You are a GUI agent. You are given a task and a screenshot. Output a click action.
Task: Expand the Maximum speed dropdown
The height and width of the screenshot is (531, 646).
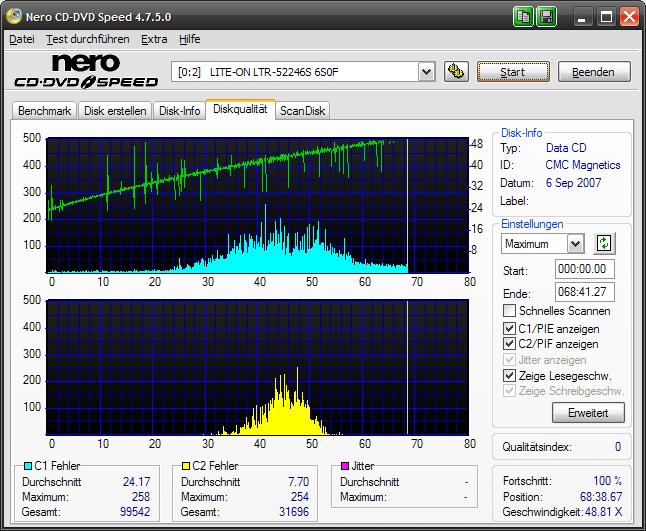click(575, 244)
